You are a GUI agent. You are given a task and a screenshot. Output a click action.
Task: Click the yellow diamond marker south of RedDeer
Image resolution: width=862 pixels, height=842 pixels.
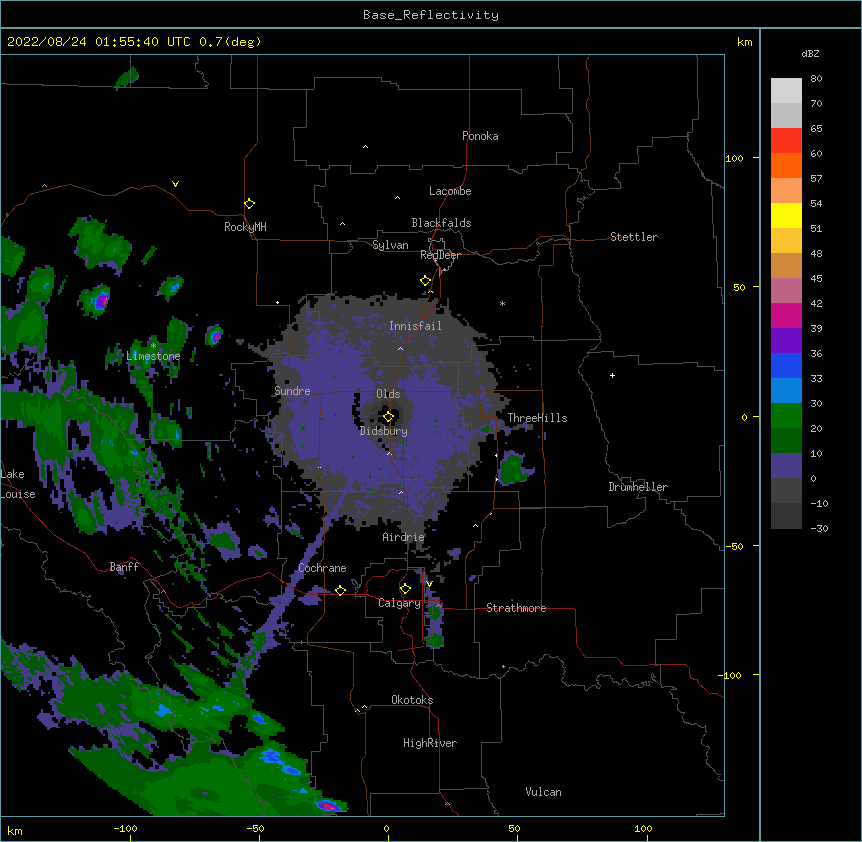pos(426,281)
